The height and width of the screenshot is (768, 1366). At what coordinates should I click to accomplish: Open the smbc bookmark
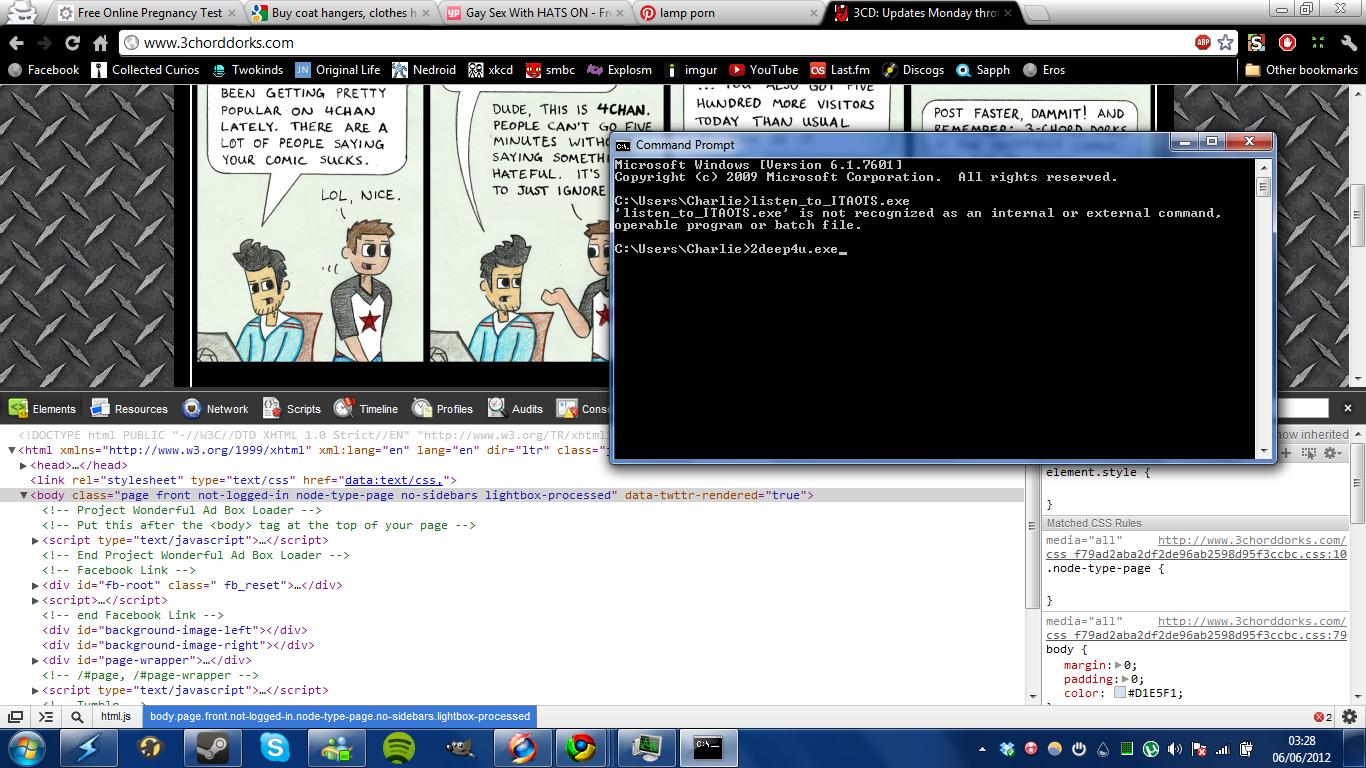click(551, 70)
